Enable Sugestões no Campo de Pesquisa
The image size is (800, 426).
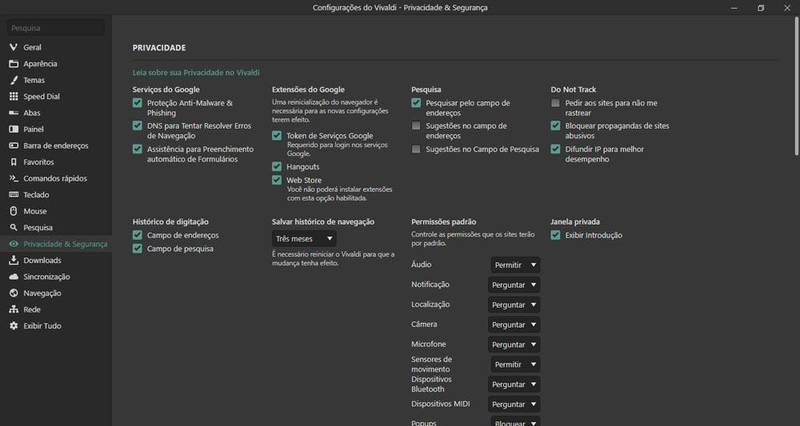click(416, 149)
